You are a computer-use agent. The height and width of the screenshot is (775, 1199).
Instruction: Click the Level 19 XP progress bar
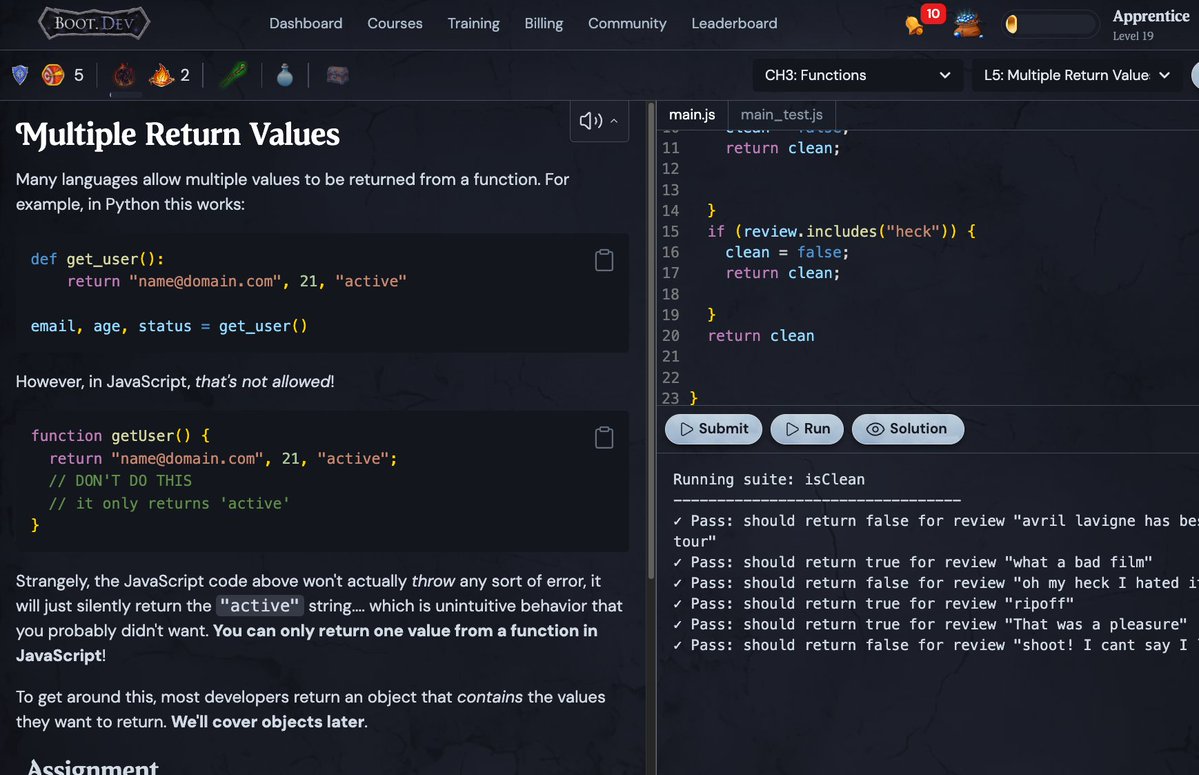click(1051, 23)
